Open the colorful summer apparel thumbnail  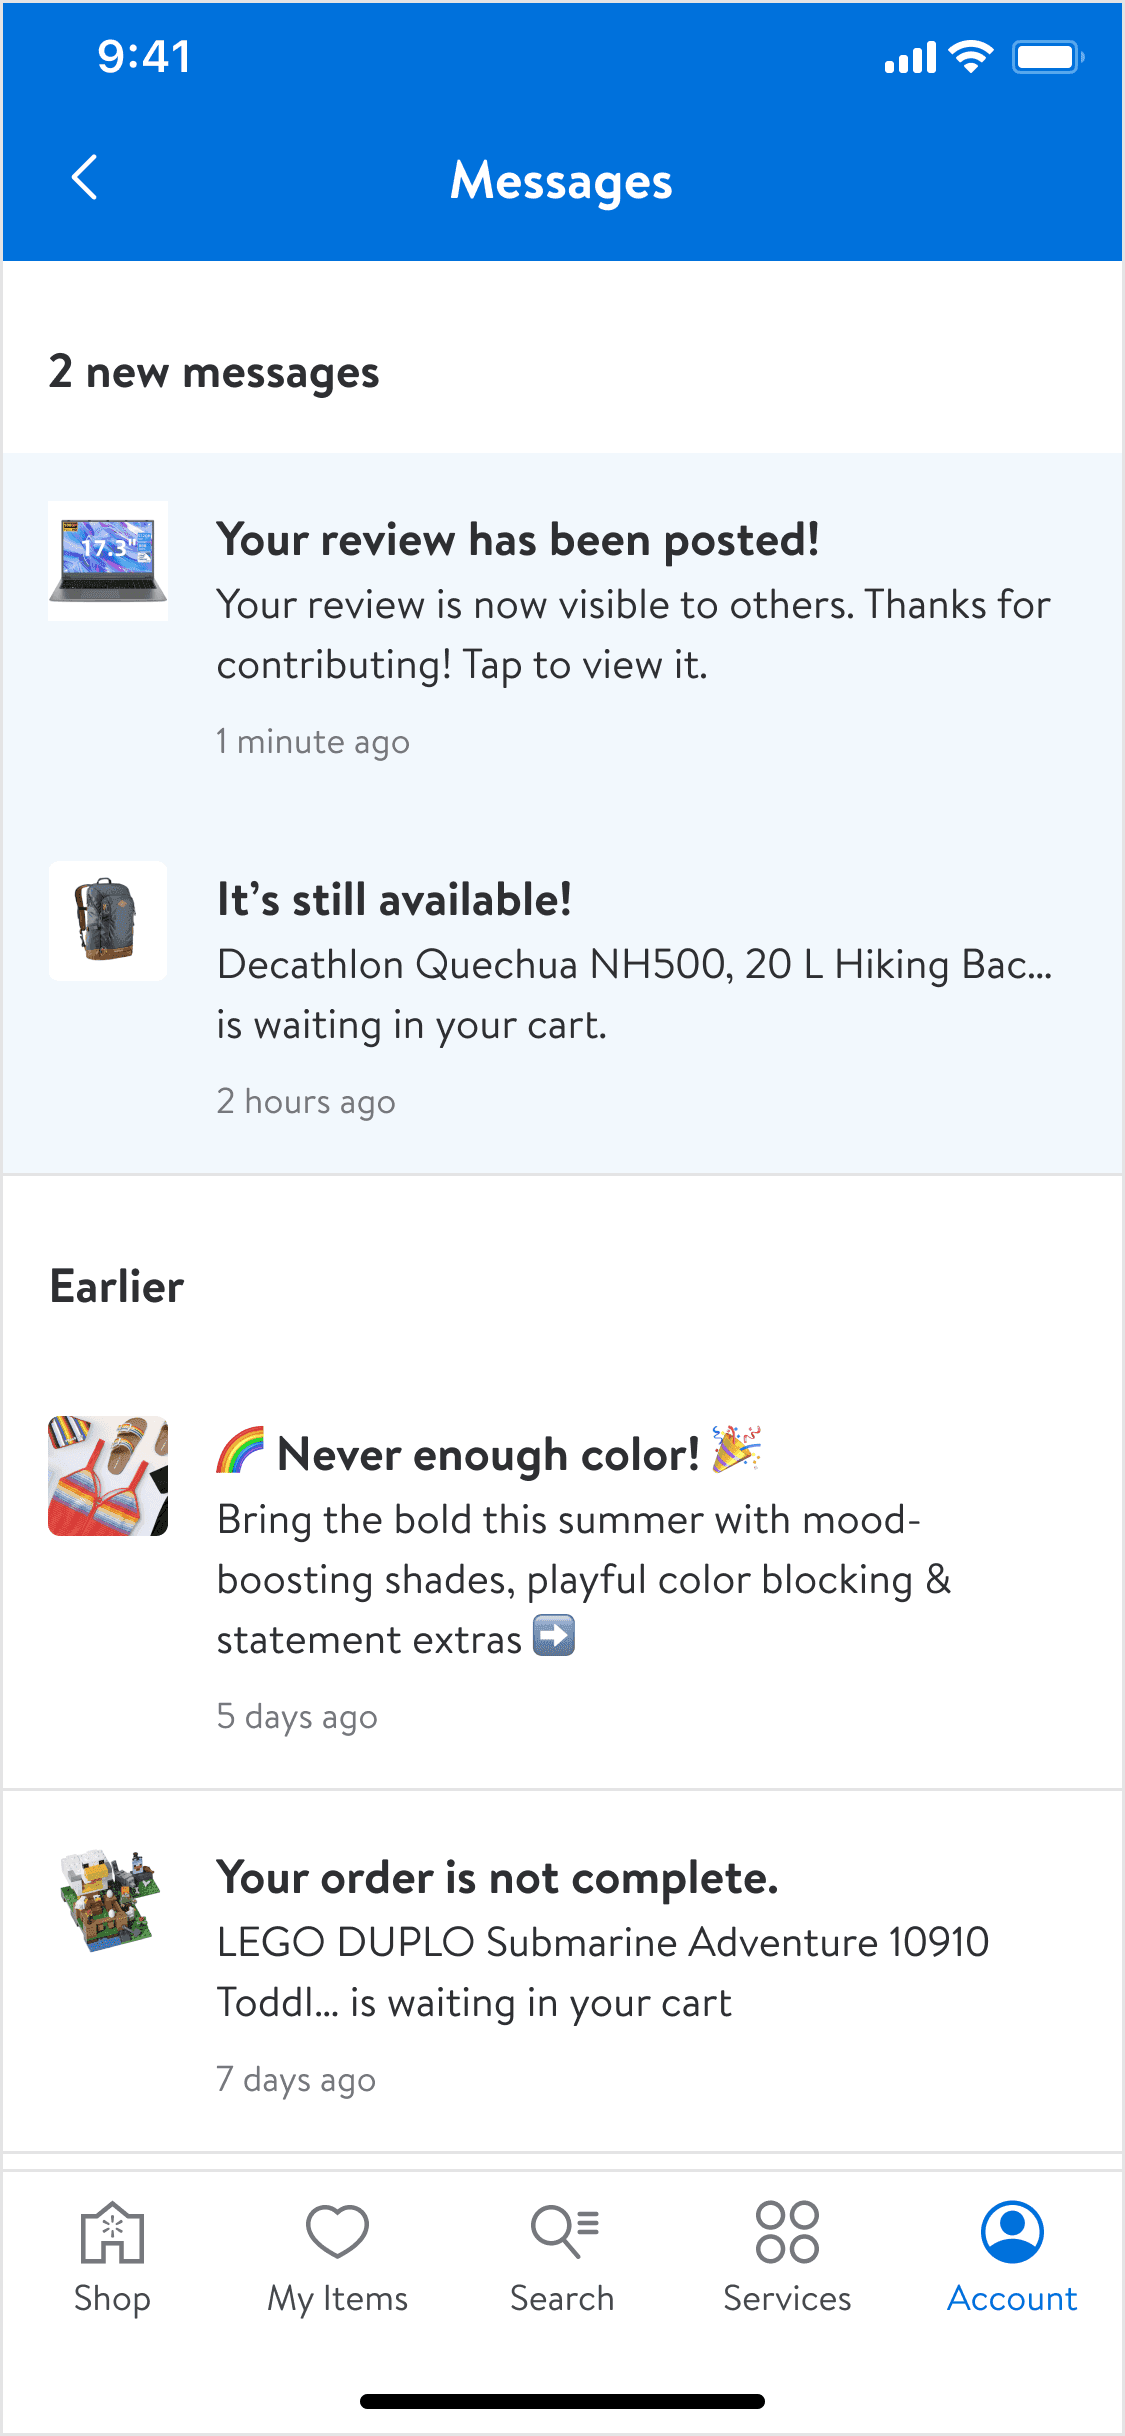(108, 1476)
